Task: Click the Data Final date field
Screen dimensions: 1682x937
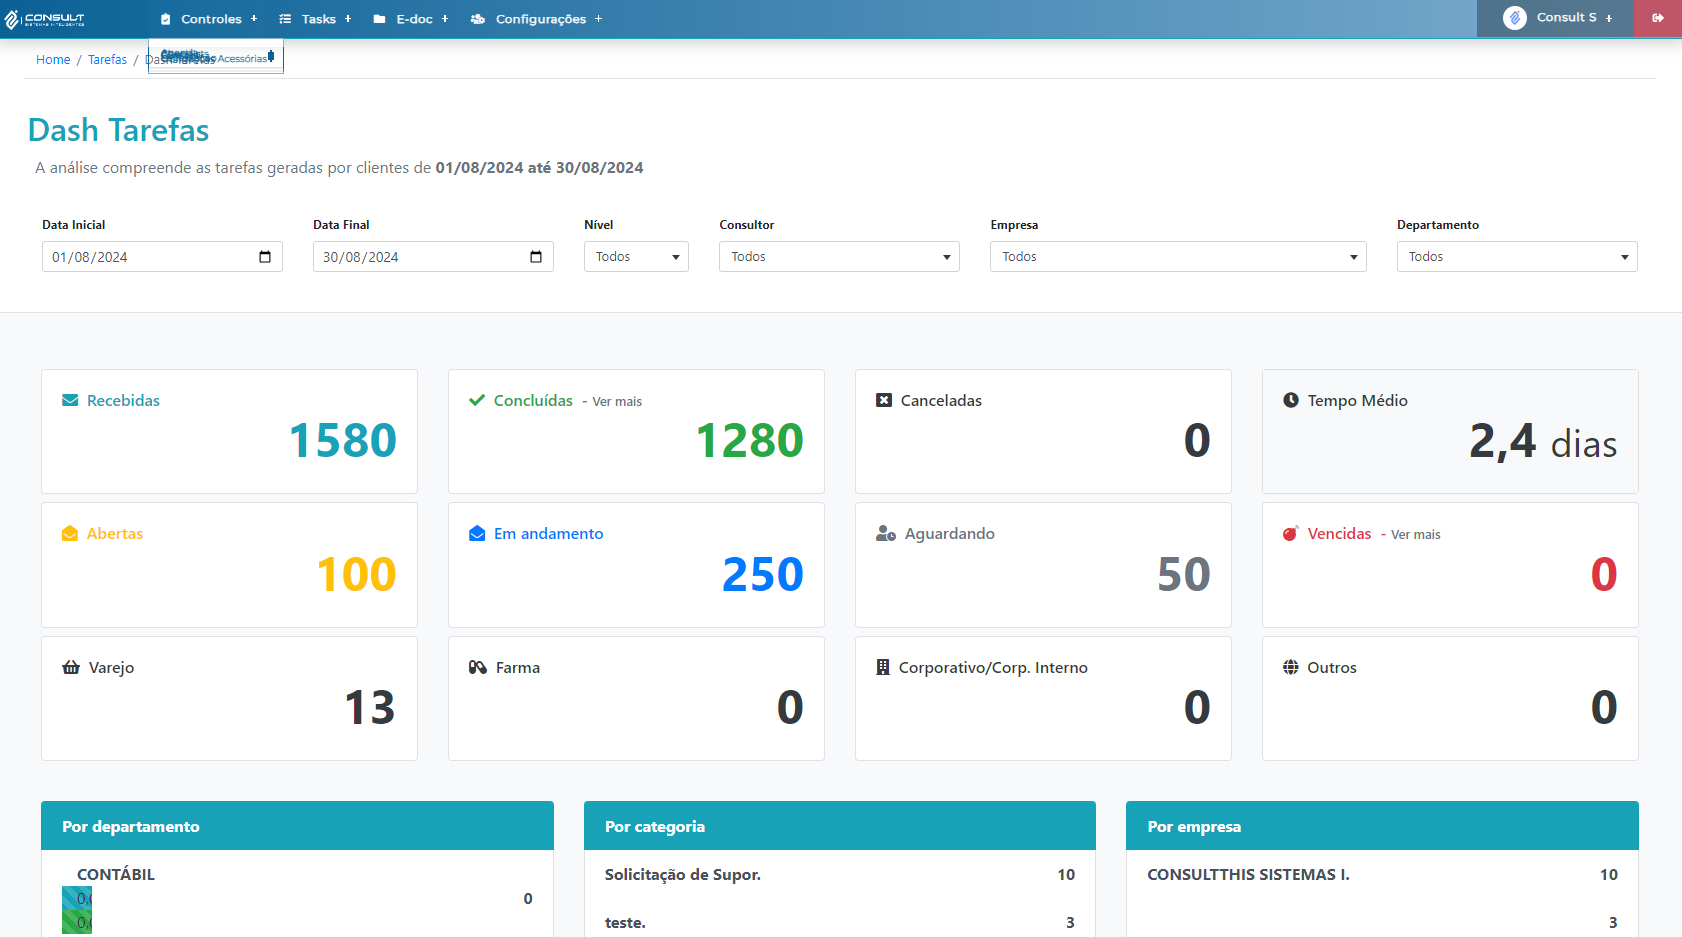Action: point(433,257)
